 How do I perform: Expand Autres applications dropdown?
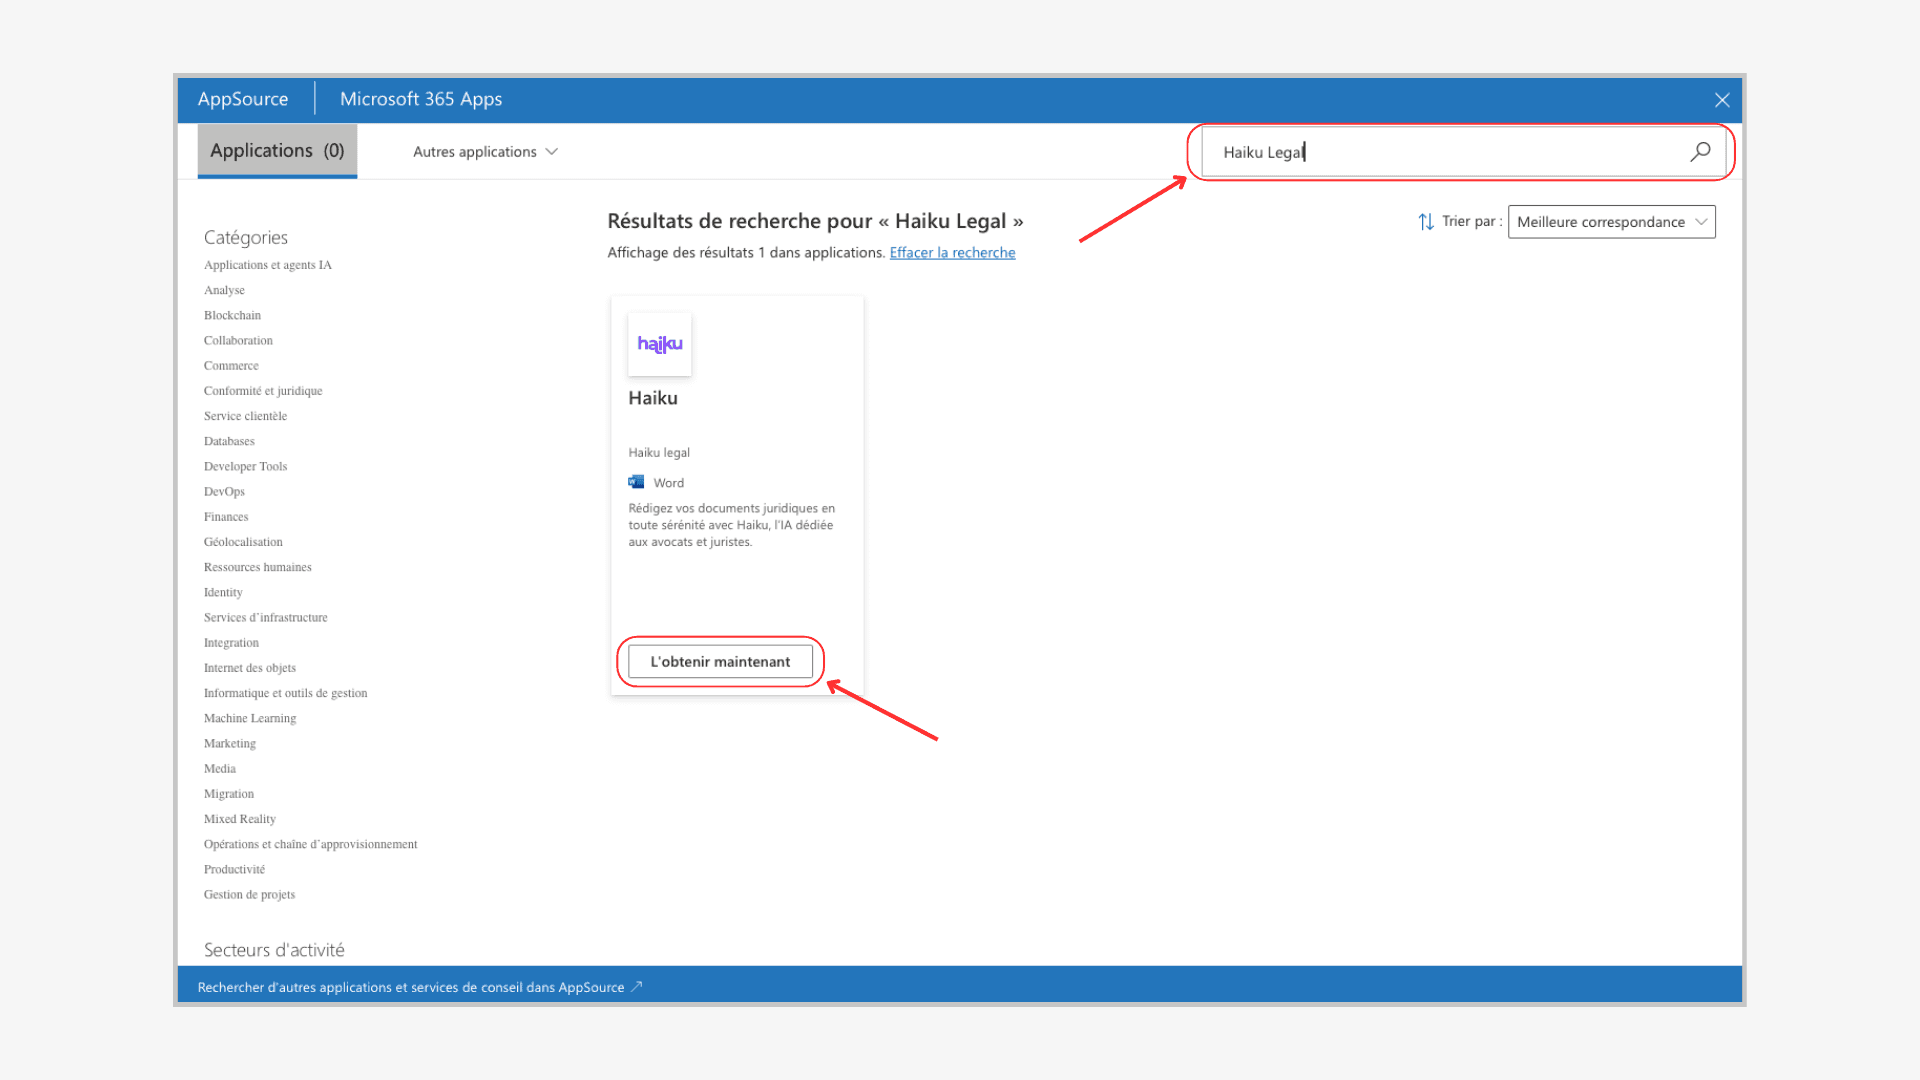click(485, 152)
